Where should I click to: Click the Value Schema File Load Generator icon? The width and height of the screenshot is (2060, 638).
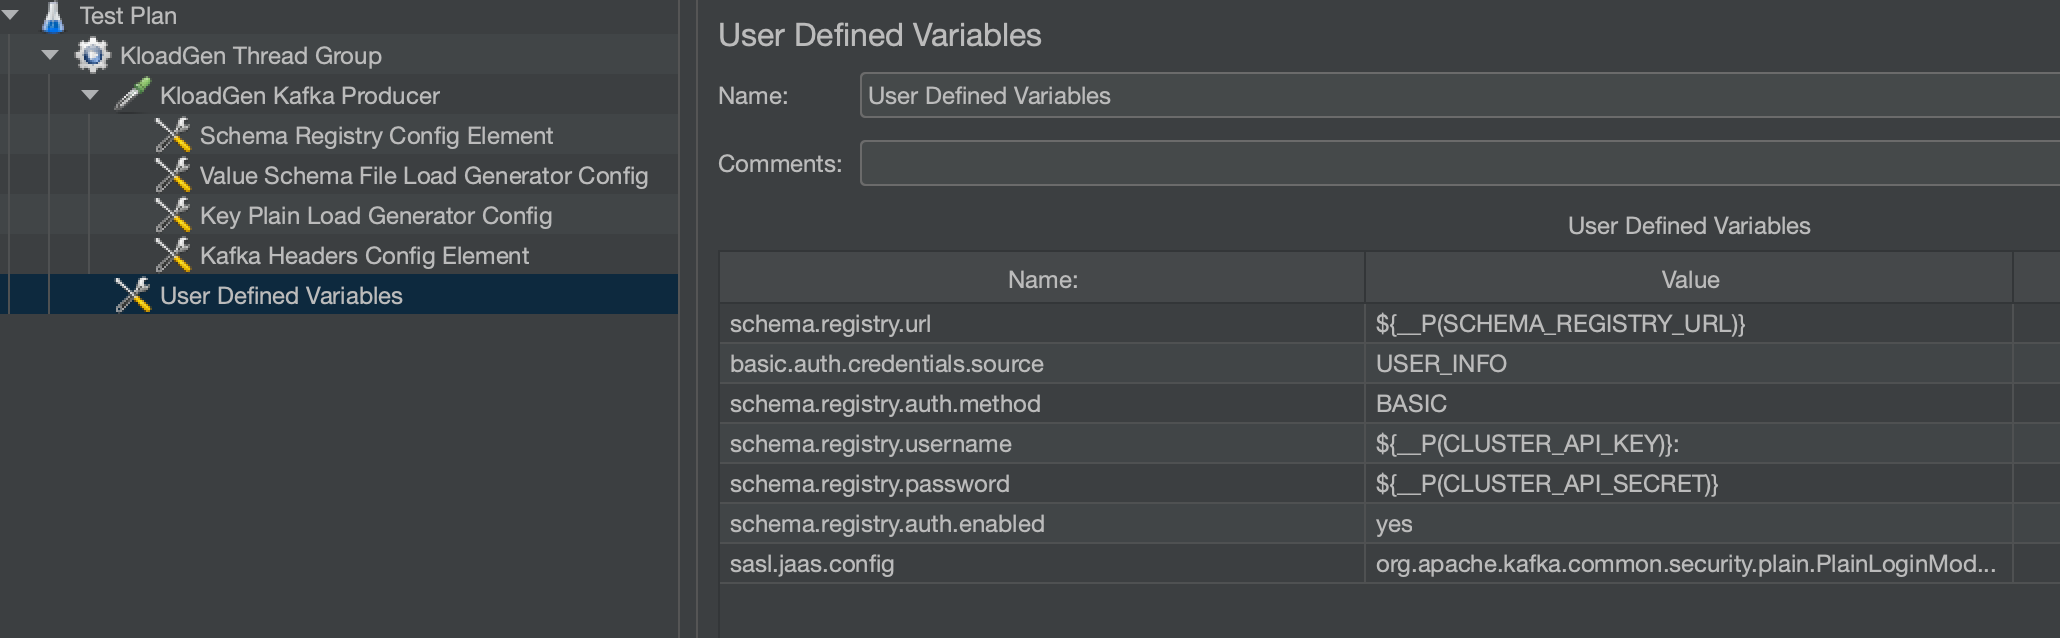(173, 175)
